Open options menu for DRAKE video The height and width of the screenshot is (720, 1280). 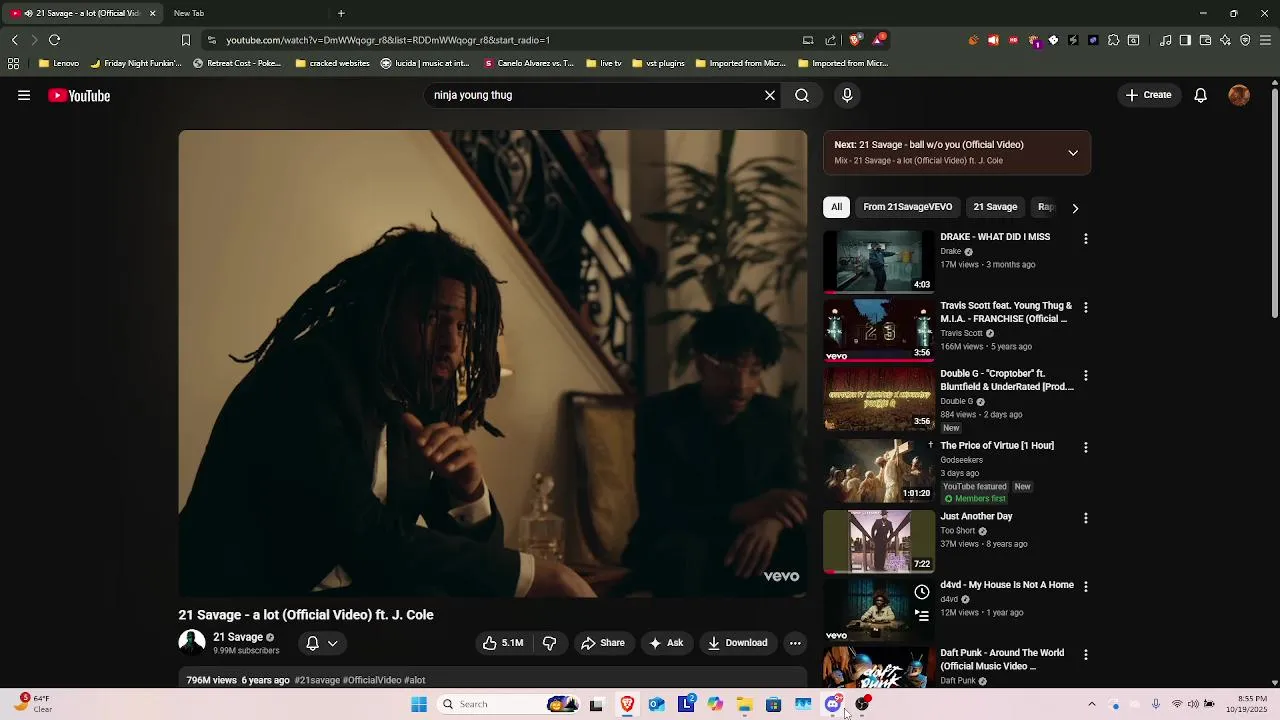tap(1085, 239)
